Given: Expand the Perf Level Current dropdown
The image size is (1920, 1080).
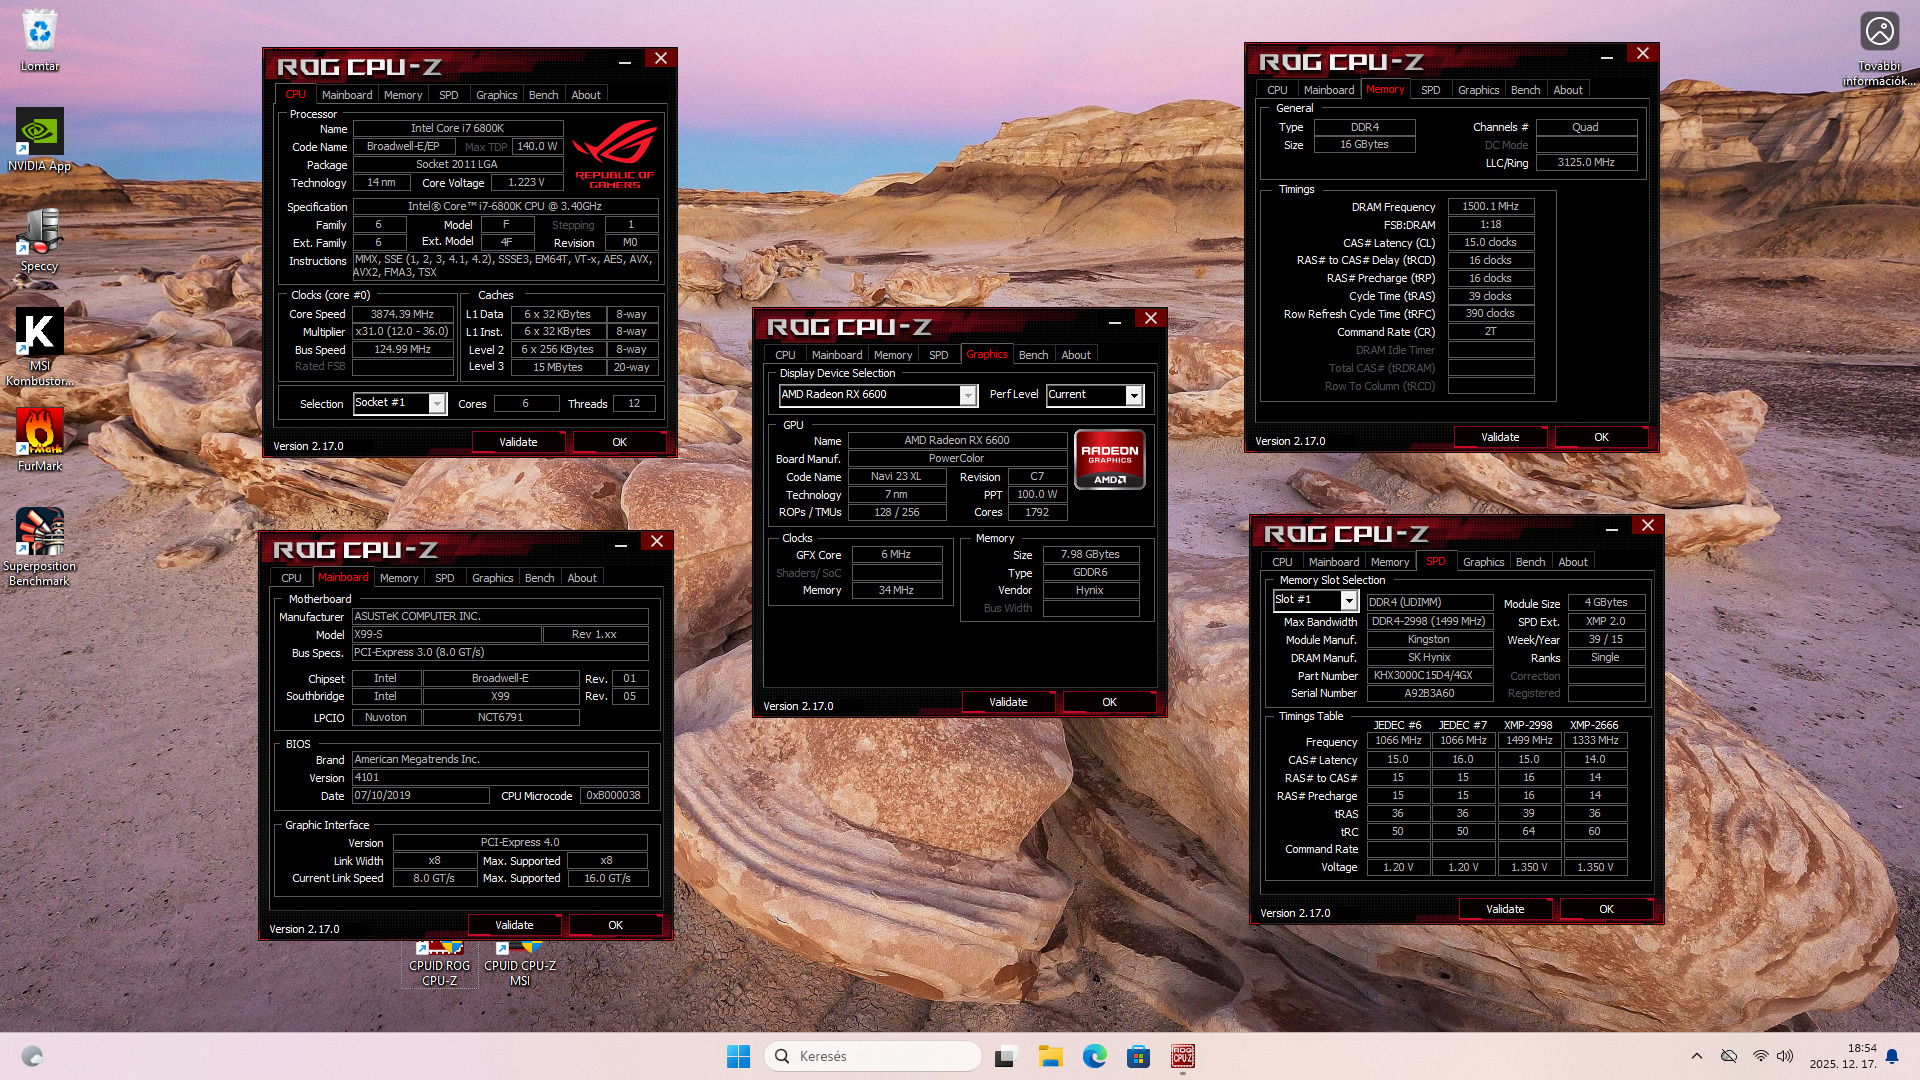Looking at the screenshot, I should 1134,395.
